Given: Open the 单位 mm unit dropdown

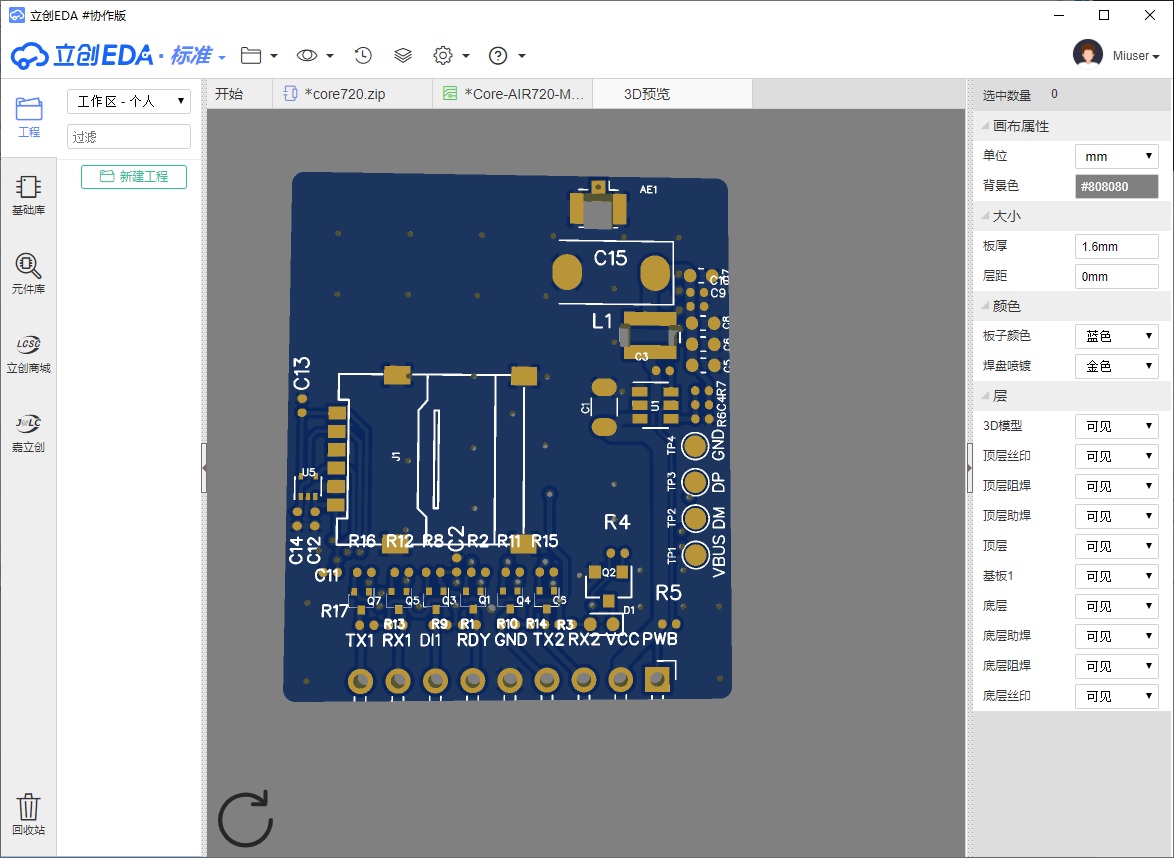Looking at the screenshot, I should pyautogui.click(x=1116, y=157).
